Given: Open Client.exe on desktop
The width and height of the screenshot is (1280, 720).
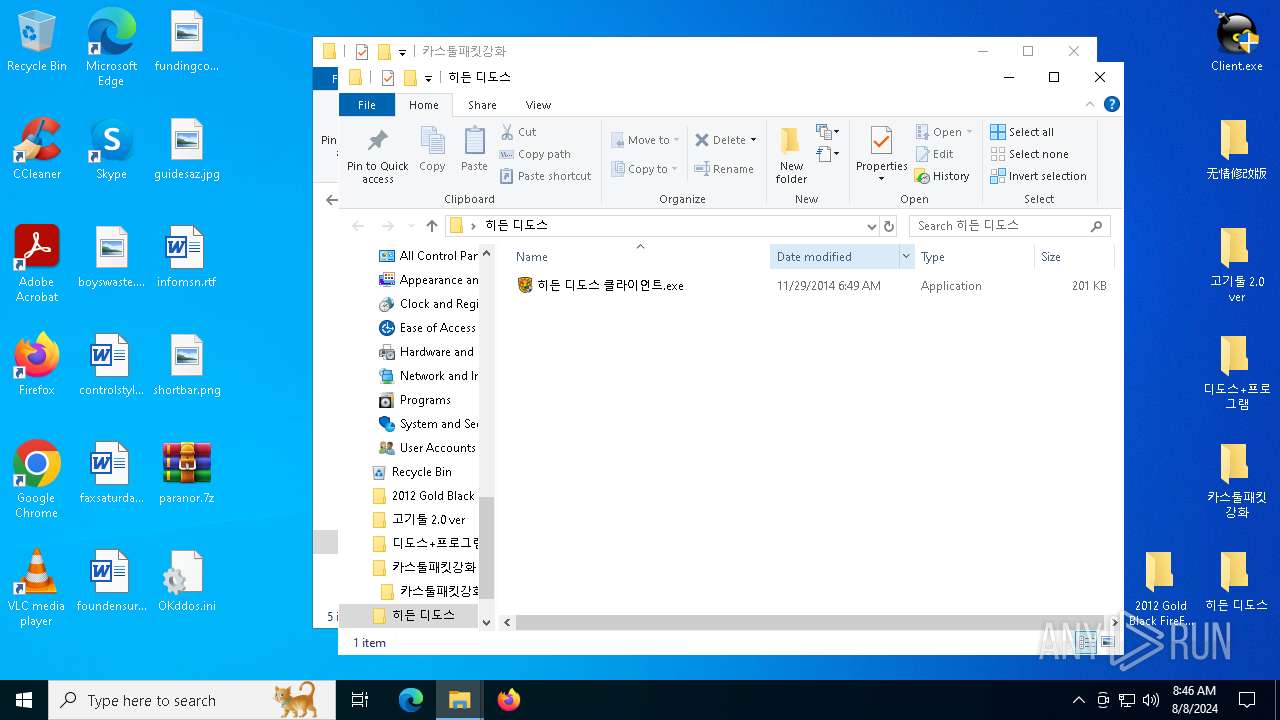Looking at the screenshot, I should click(x=1237, y=42).
